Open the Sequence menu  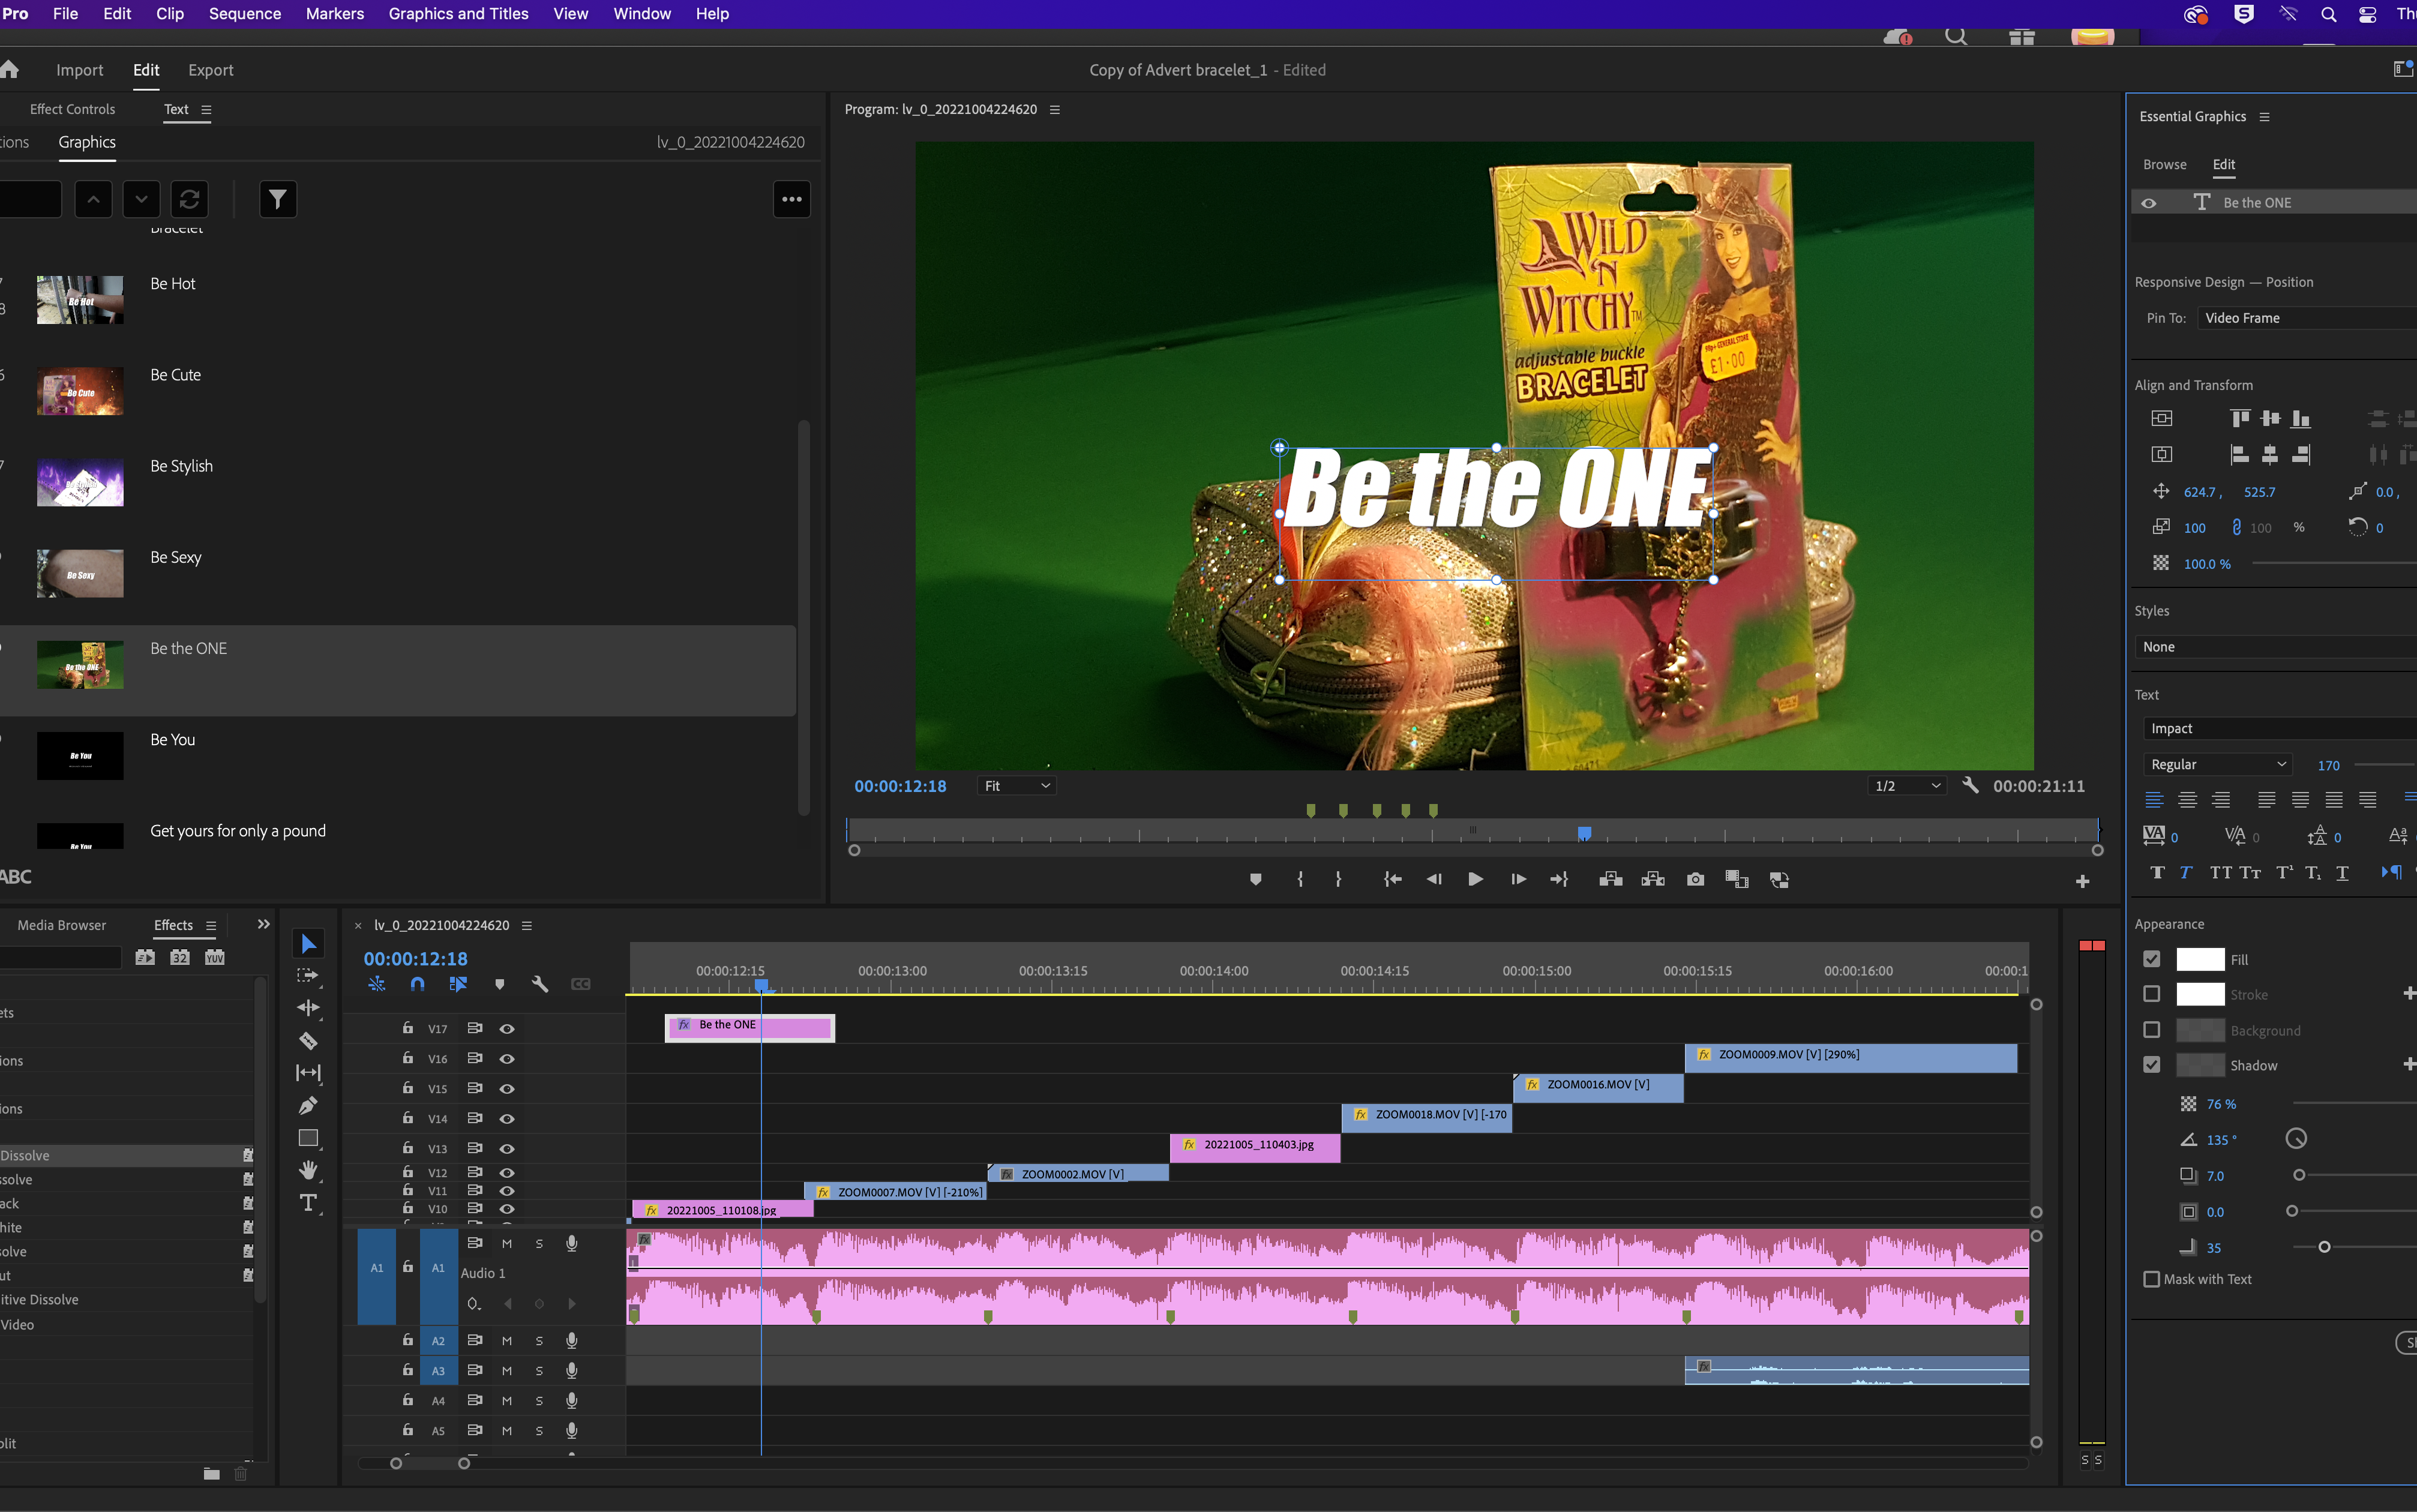(x=245, y=14)
